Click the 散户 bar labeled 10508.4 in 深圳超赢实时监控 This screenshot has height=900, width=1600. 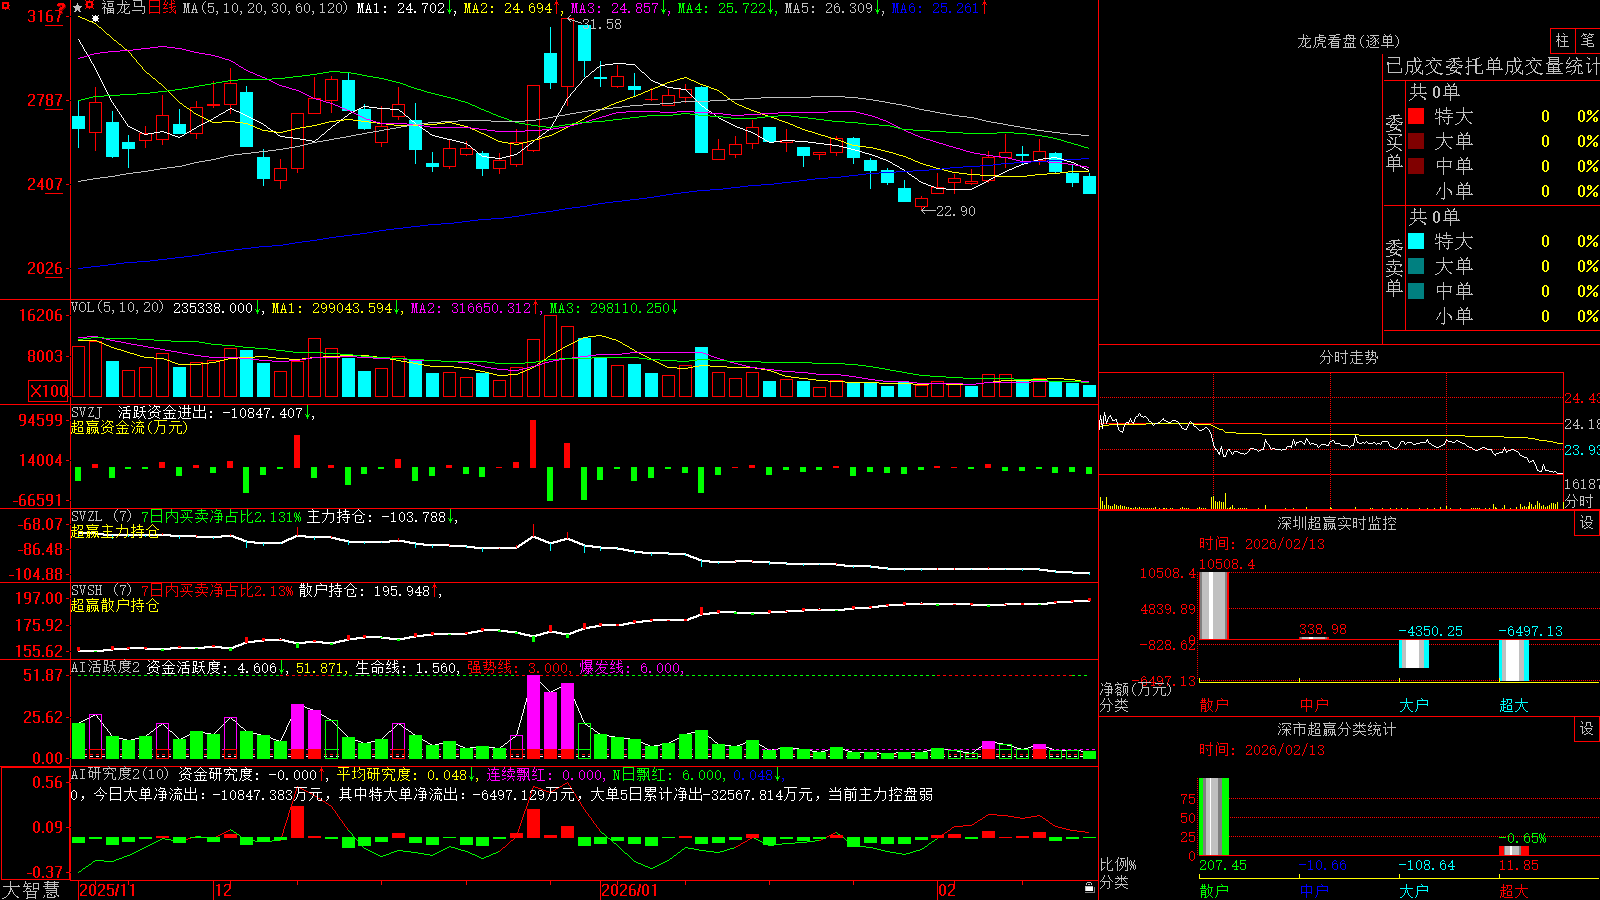point(1214,605)
